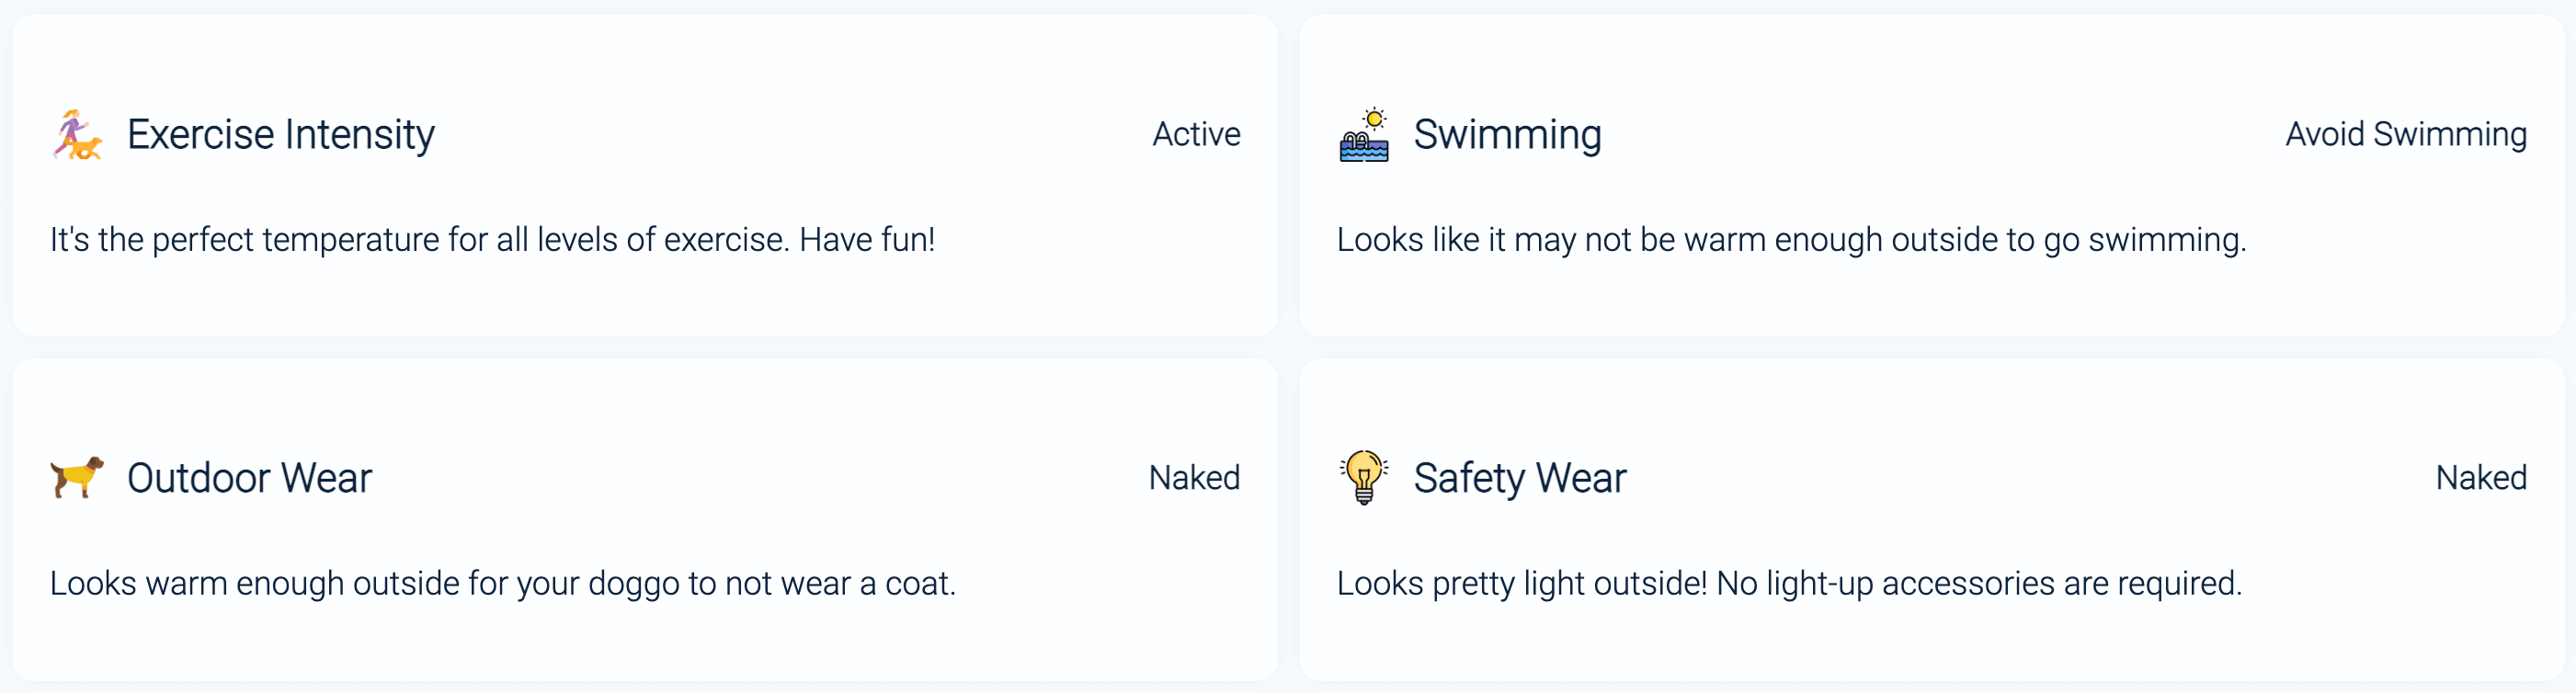Viewport: 2576px width, 693px height.
Task: Click the Naked status for Outdoor Wear
Action: coord(1194,478)
